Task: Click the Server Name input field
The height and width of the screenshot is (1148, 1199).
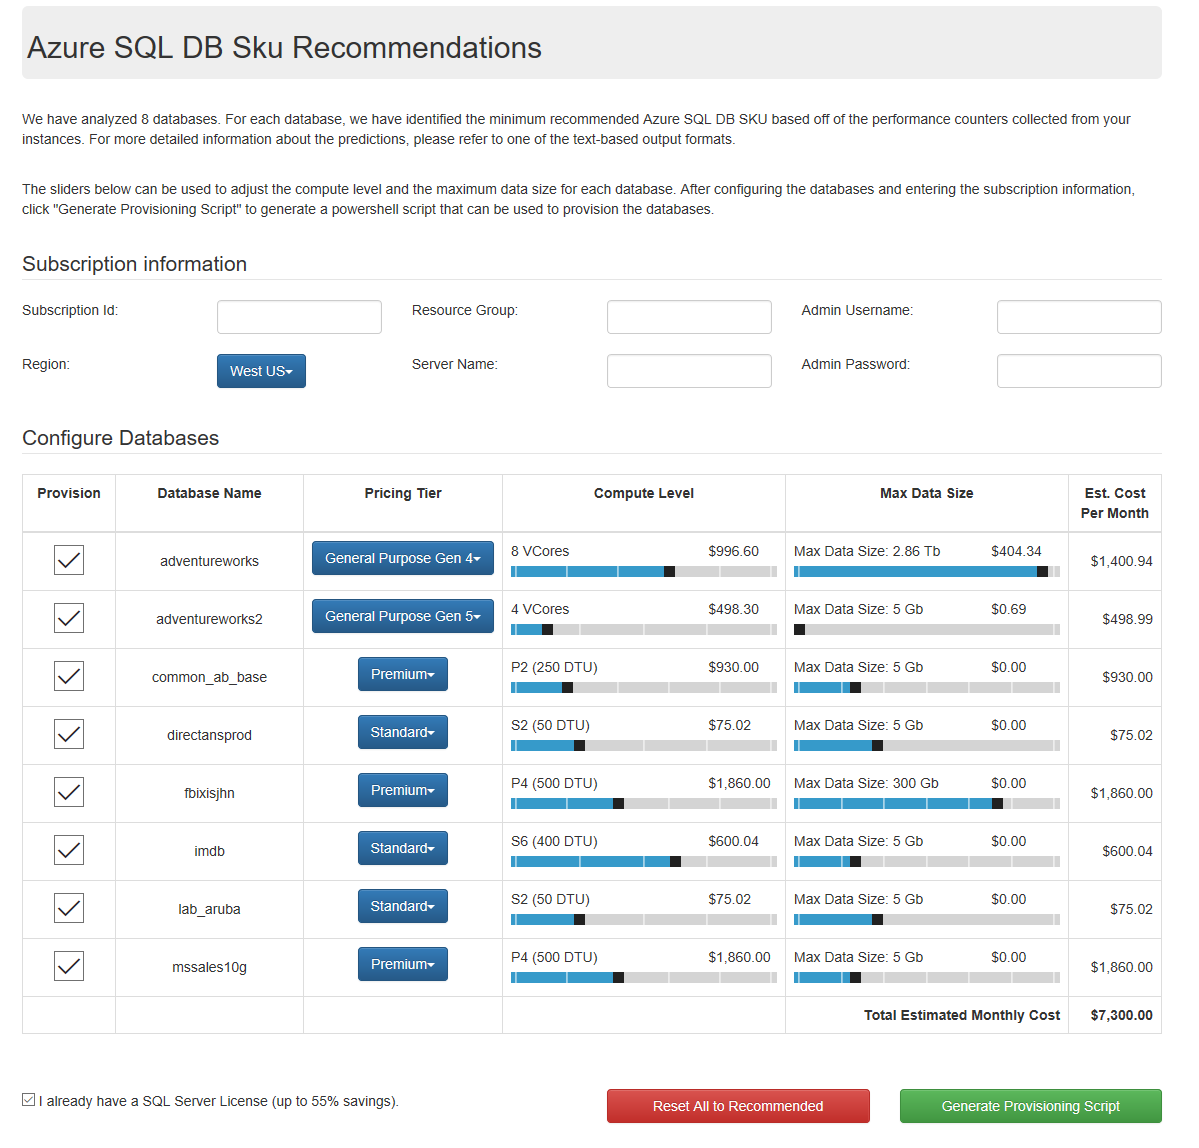Action: click(x=688, y=370)
